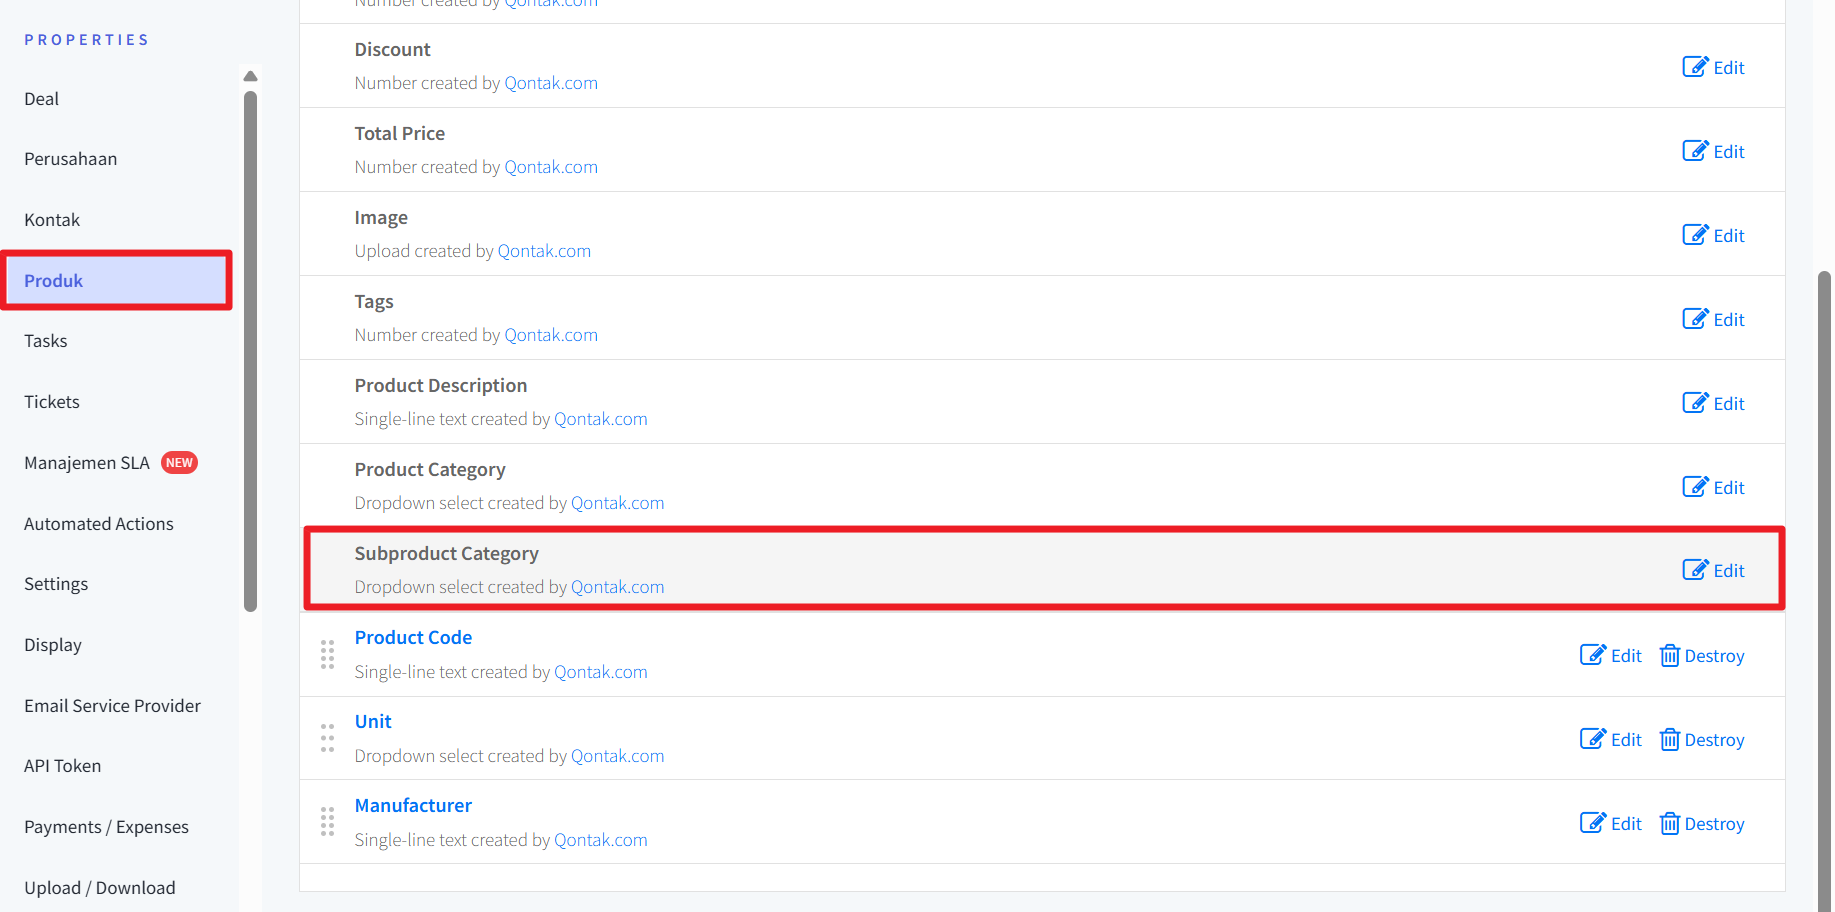Click the trash icon for Manufacturer

tap(1669, 824)
